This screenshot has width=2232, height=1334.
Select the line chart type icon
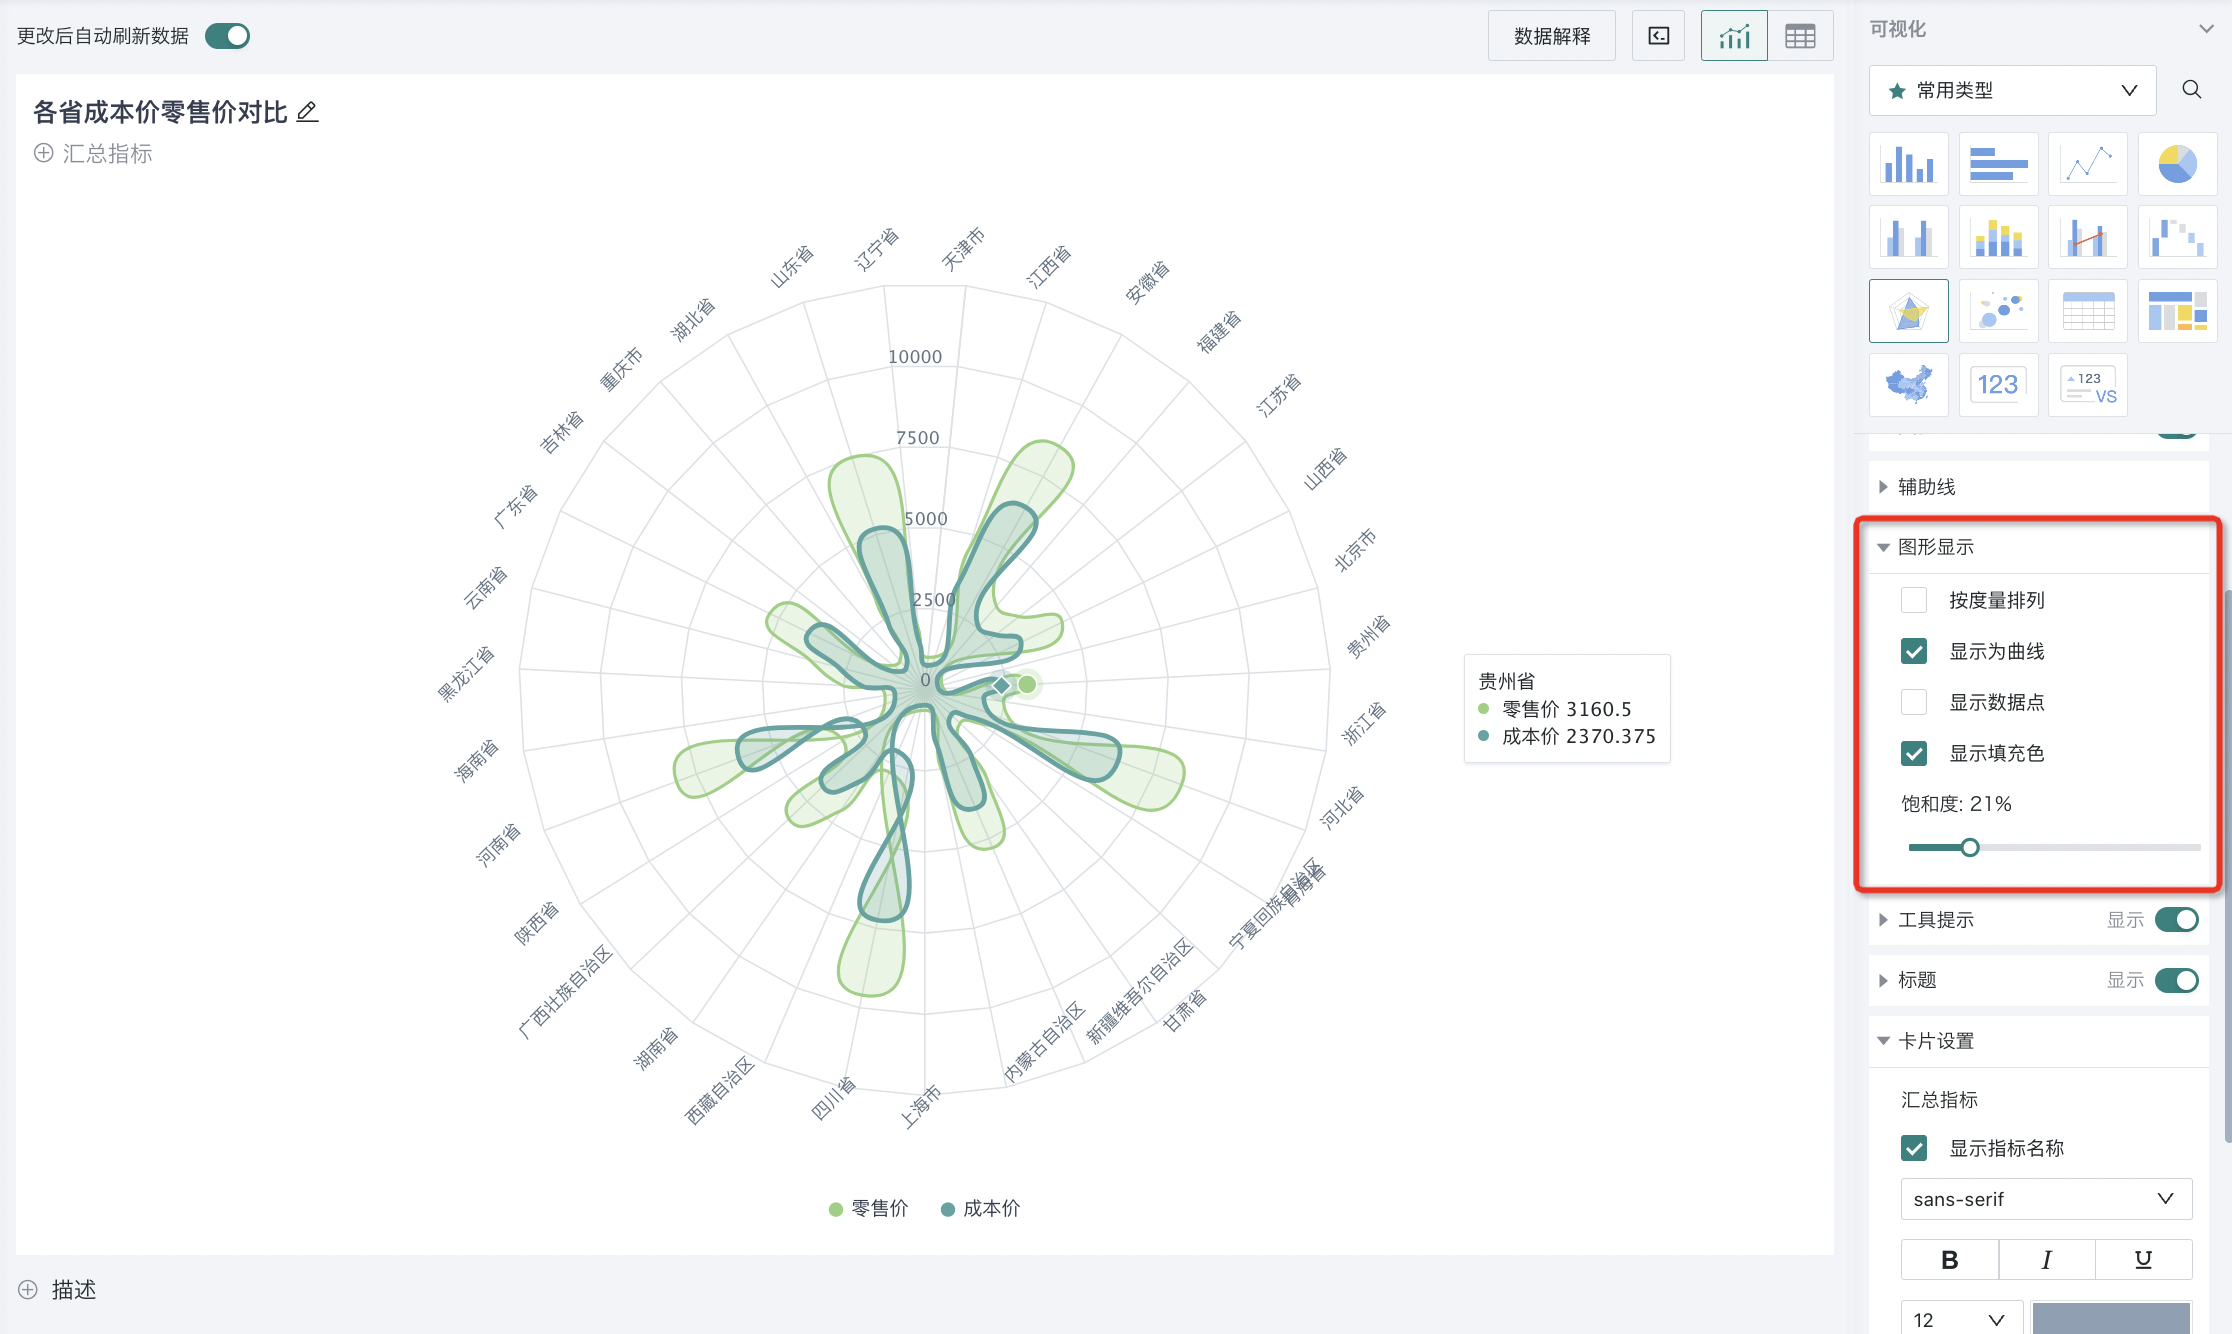point(2088,164)
